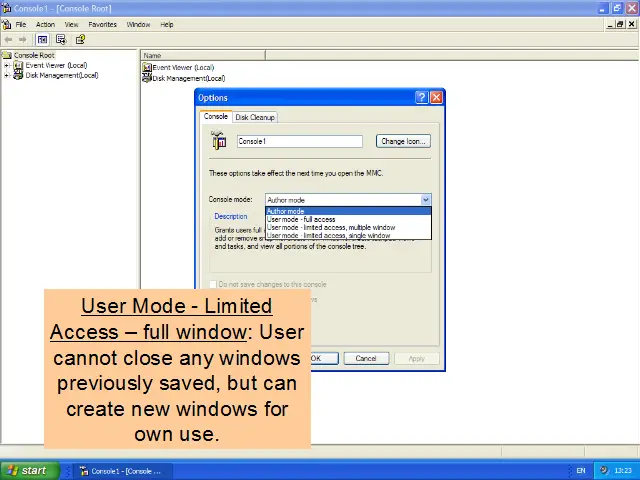The width and height of the screenshot is (640, 480).
Task: Expand the Disk Management(Local) tree node
Action: (x=6, y=75)
